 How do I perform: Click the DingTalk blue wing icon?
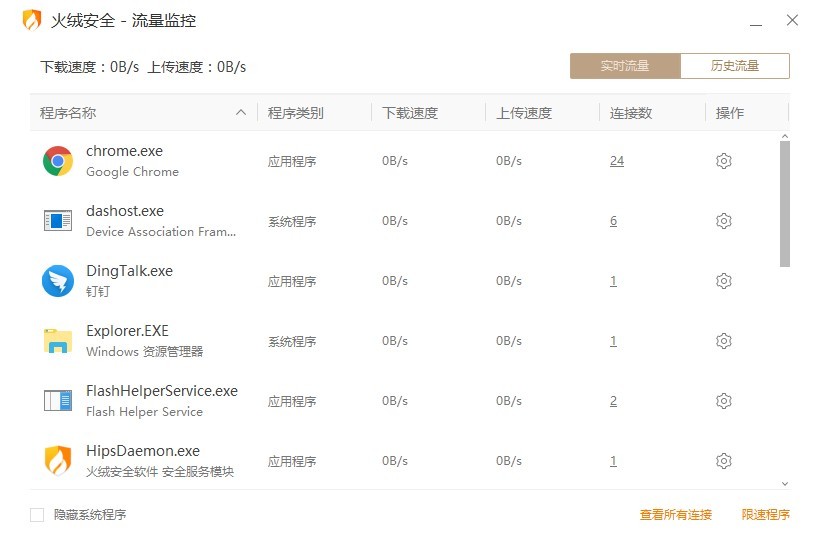58,281
